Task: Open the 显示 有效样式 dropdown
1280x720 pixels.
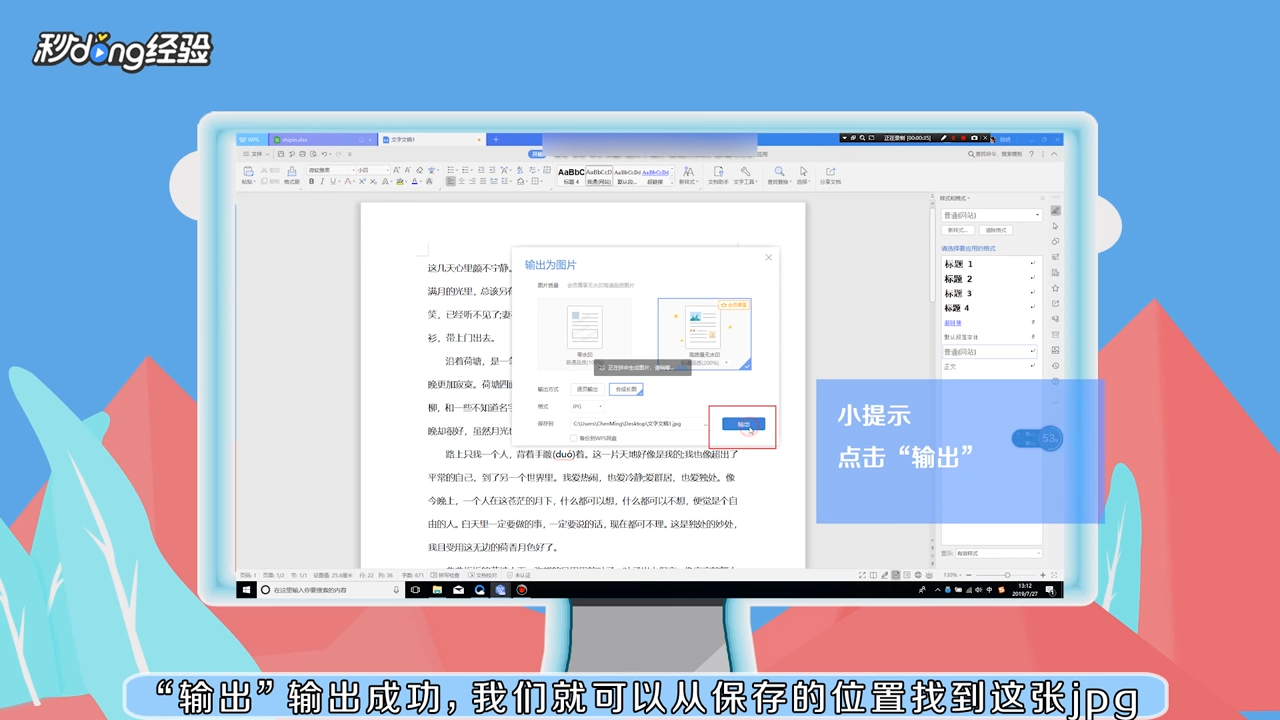Action: [998, 553]
